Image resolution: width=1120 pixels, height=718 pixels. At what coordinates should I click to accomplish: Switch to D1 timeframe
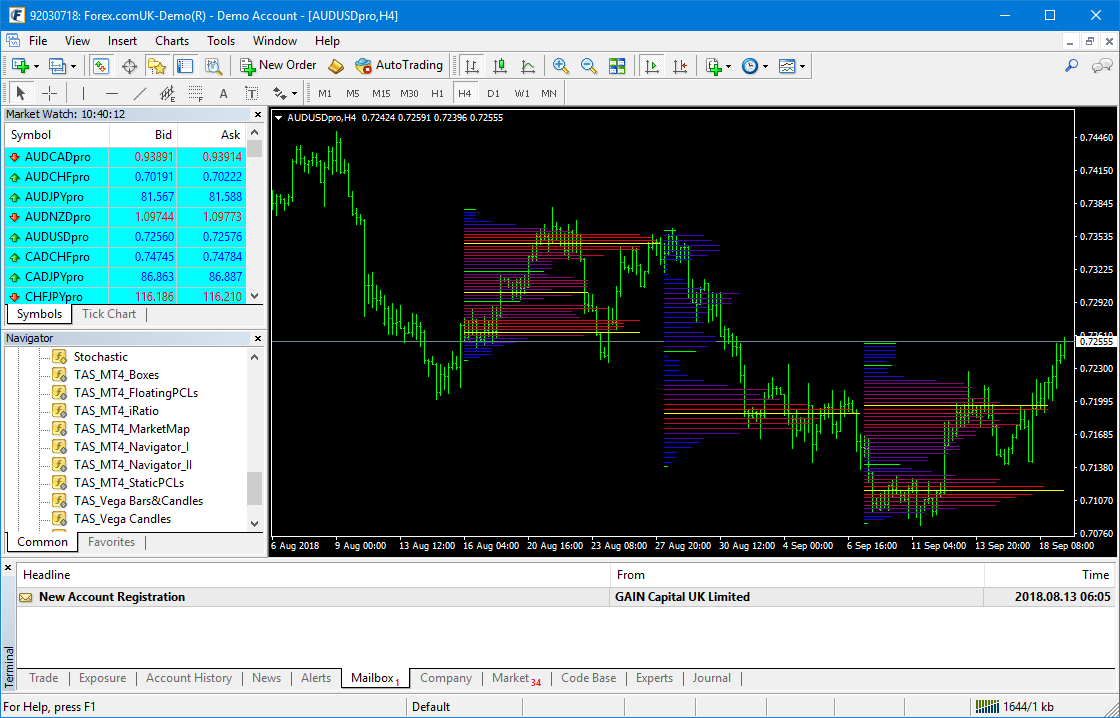point(494,94)
